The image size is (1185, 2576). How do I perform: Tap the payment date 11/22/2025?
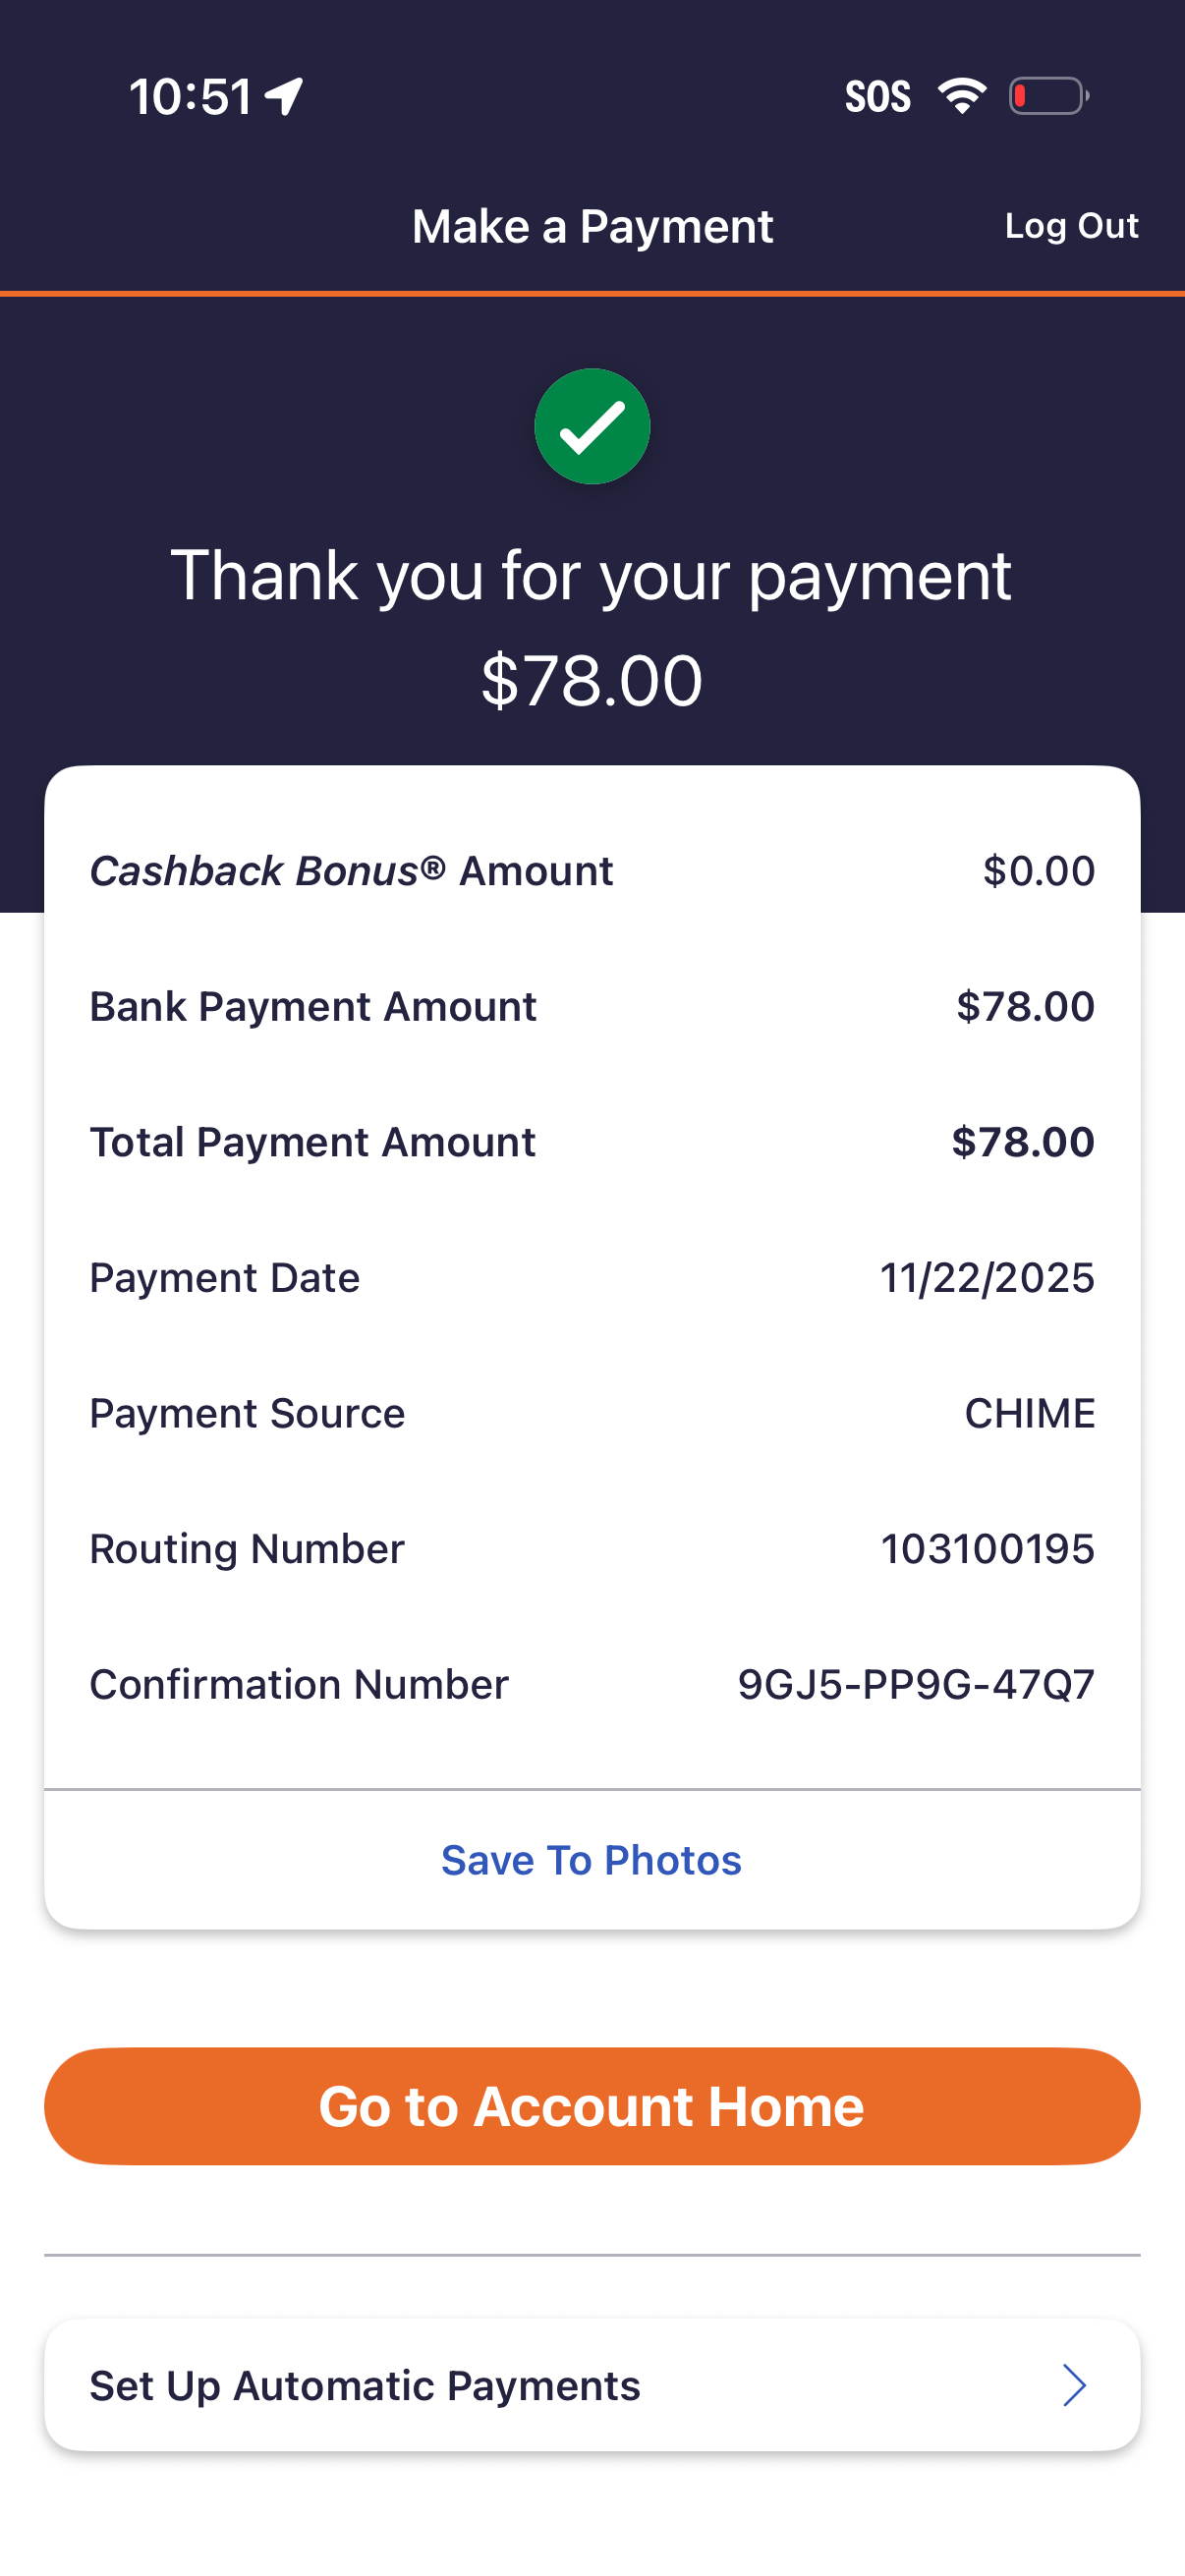(x=987, y=1278)
